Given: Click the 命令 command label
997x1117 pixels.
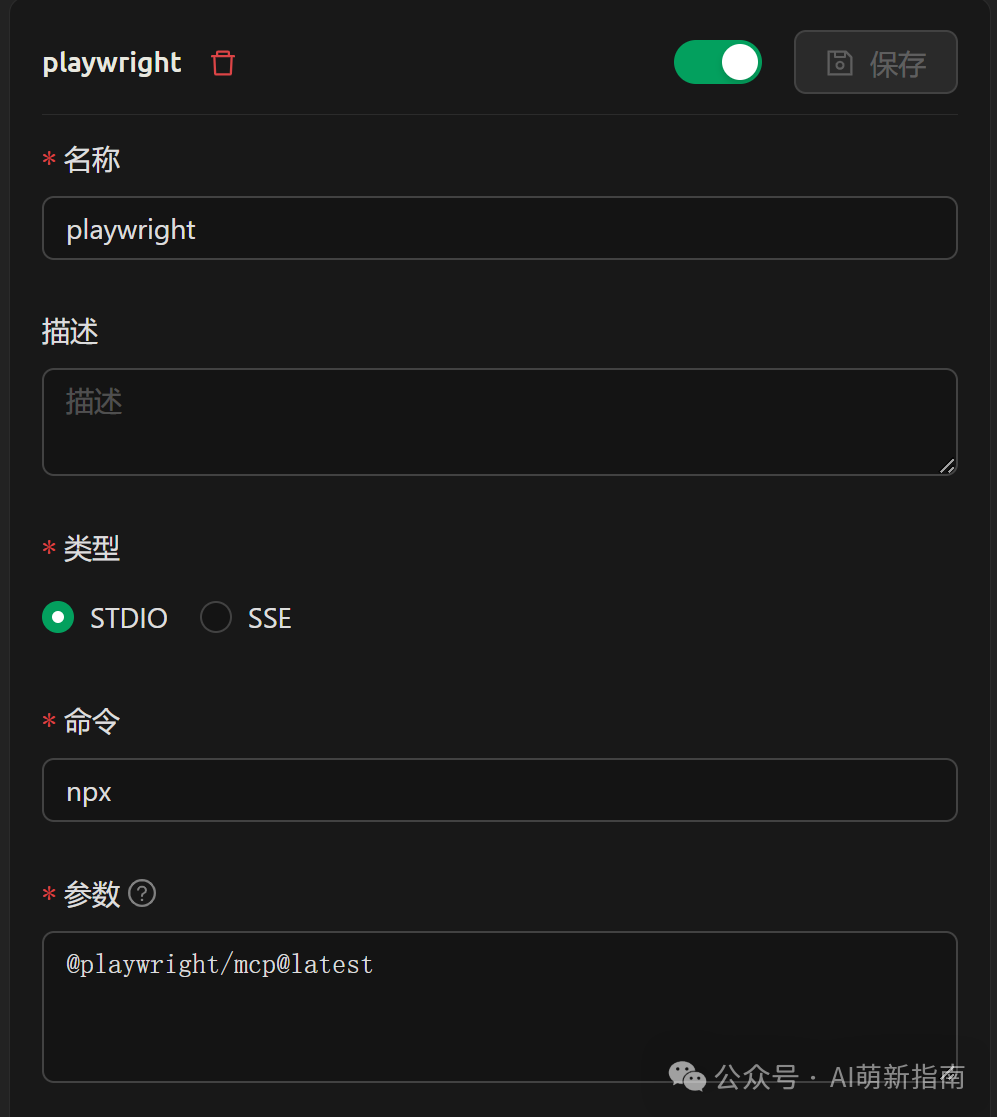Looking at the screenshot, I should 92,721.
